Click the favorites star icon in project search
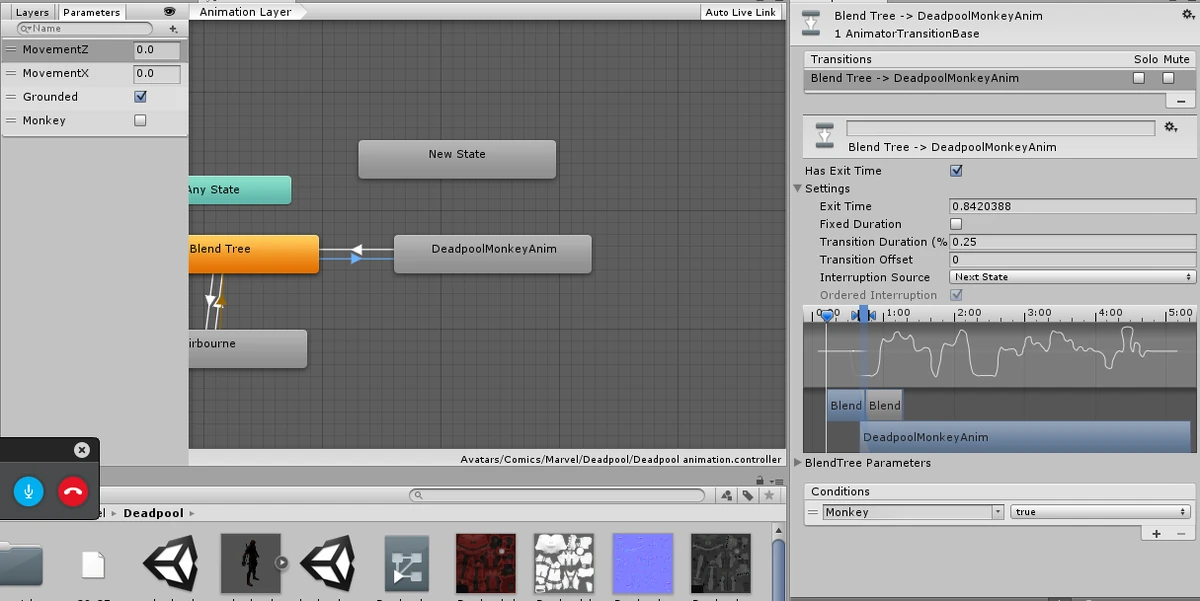 click(x=768, y=495)
